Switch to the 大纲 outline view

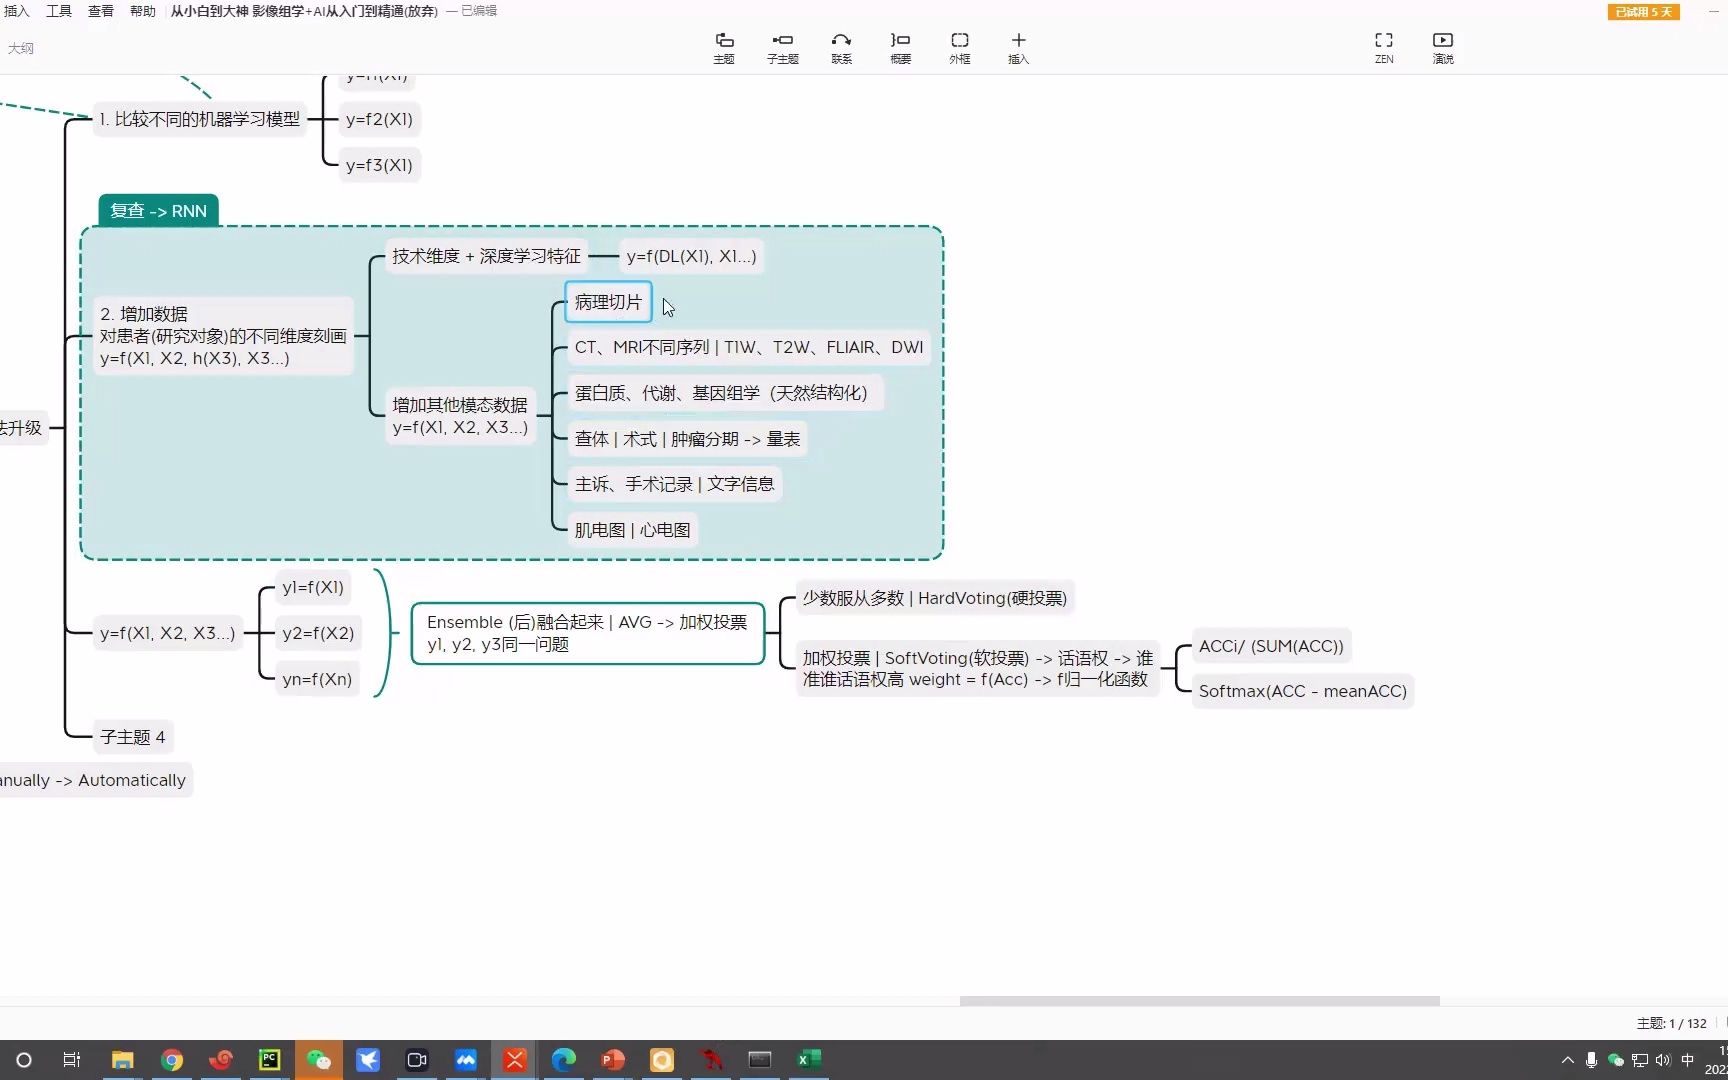pyautogui.click(x=21, y=48)
